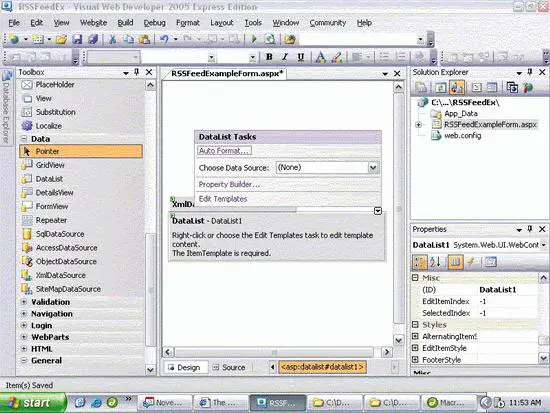Click the Property Builder link
Screen dimensions: 550x413
229,185
